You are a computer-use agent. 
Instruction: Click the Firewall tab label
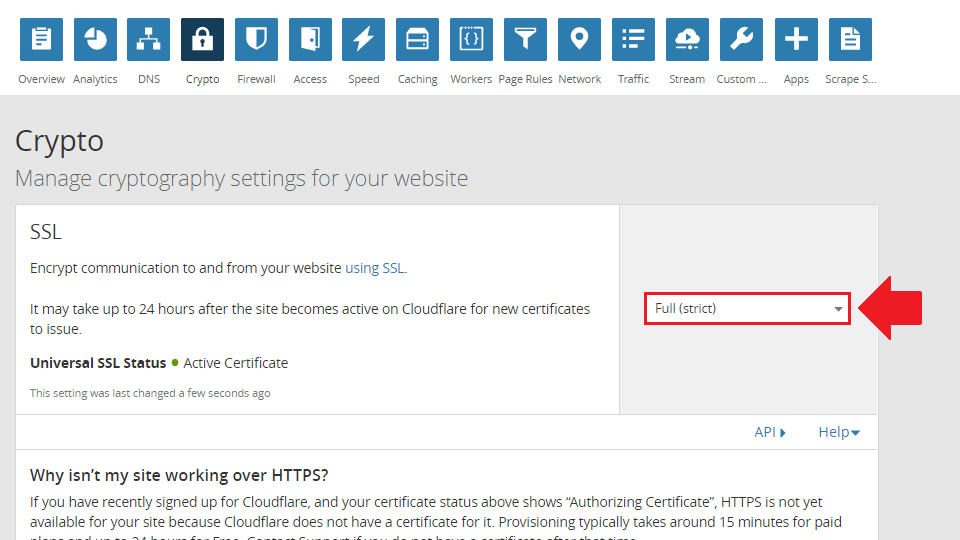[x=257, y=79]
